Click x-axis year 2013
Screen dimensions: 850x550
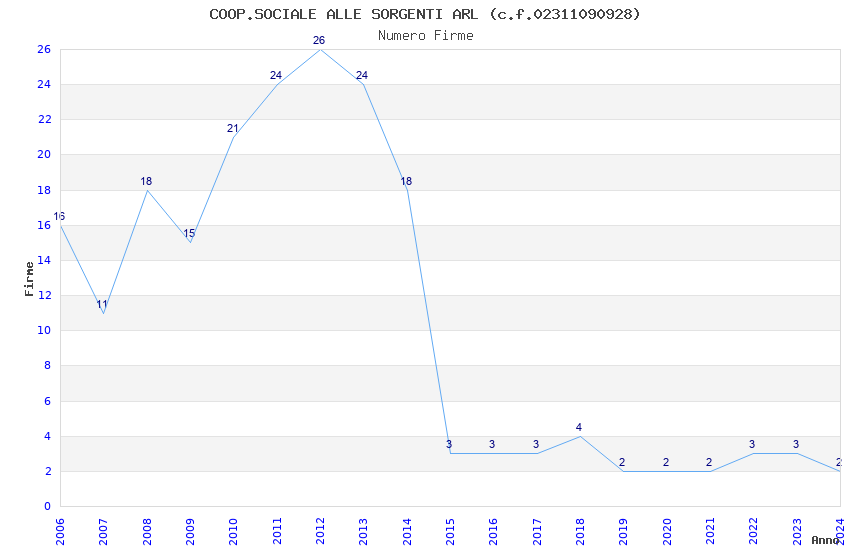[363, 531]
